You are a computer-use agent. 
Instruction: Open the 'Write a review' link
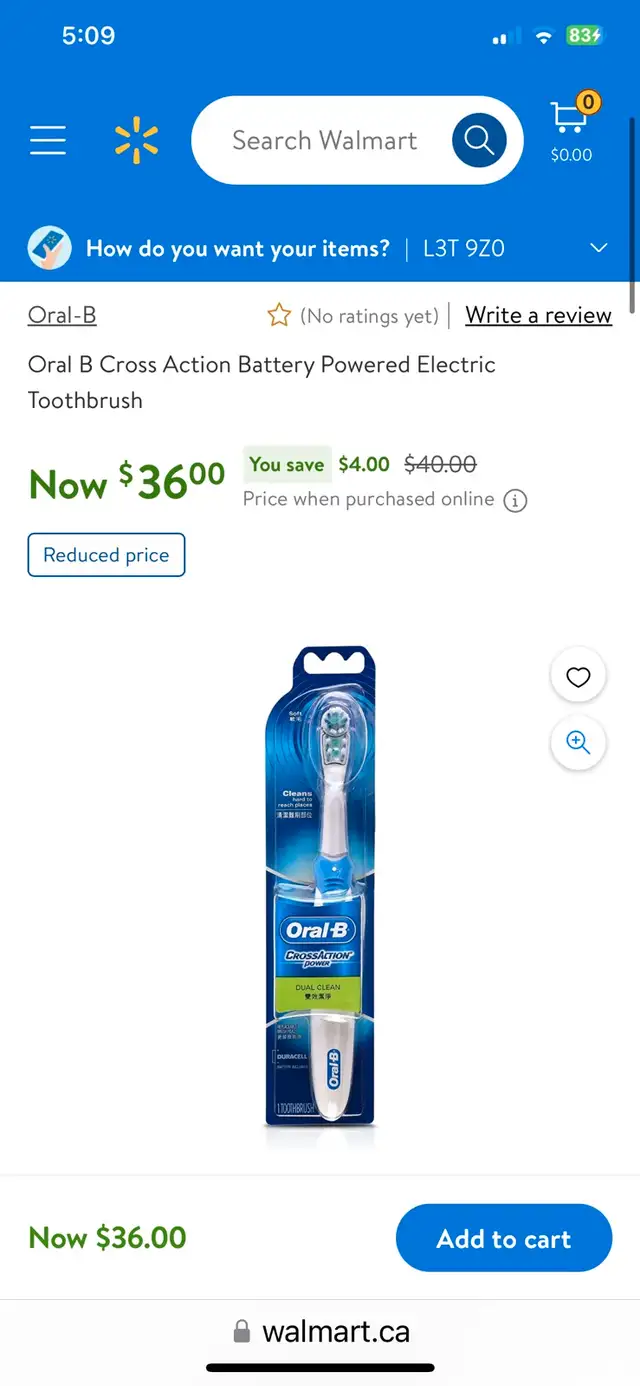[538, 315]
